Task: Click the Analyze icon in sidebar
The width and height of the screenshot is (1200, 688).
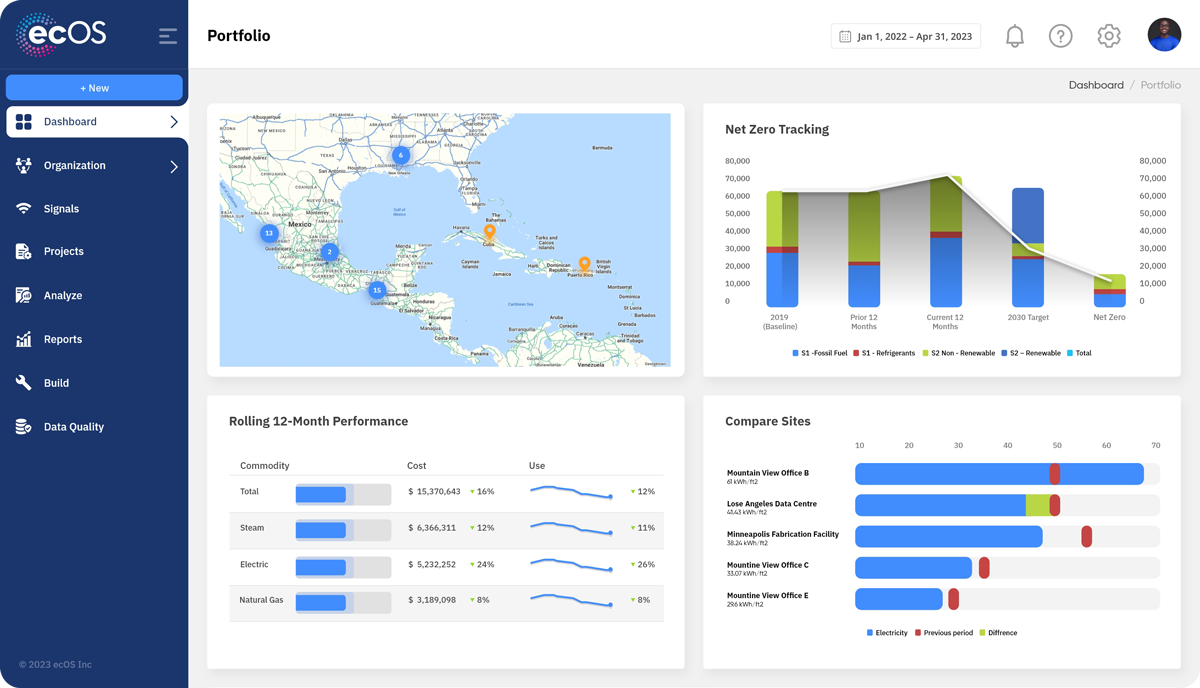Action: pos(24,296)
